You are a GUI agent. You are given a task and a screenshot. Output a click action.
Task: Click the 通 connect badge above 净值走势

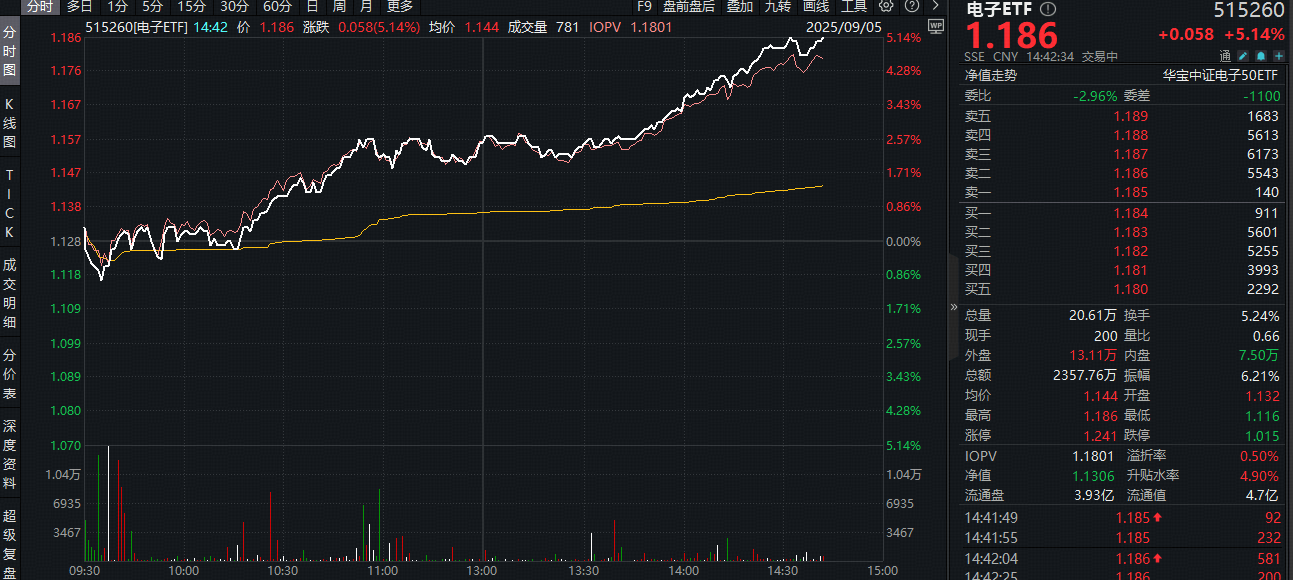click(x=1225, y=56)
